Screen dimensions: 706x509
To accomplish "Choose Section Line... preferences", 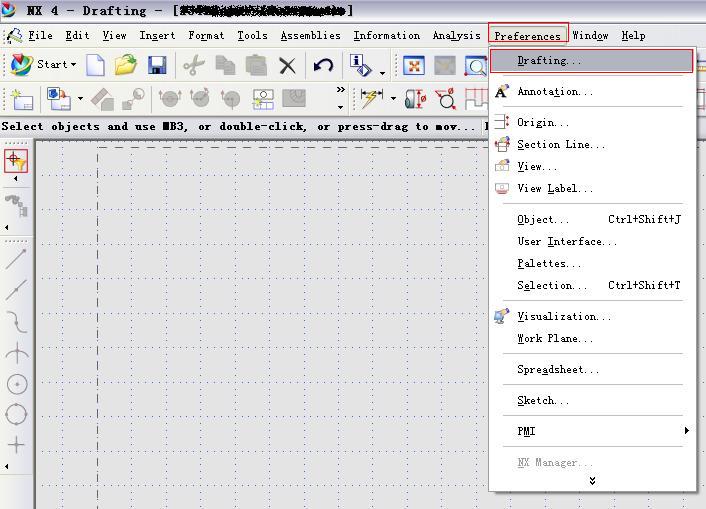I will 593,144.
